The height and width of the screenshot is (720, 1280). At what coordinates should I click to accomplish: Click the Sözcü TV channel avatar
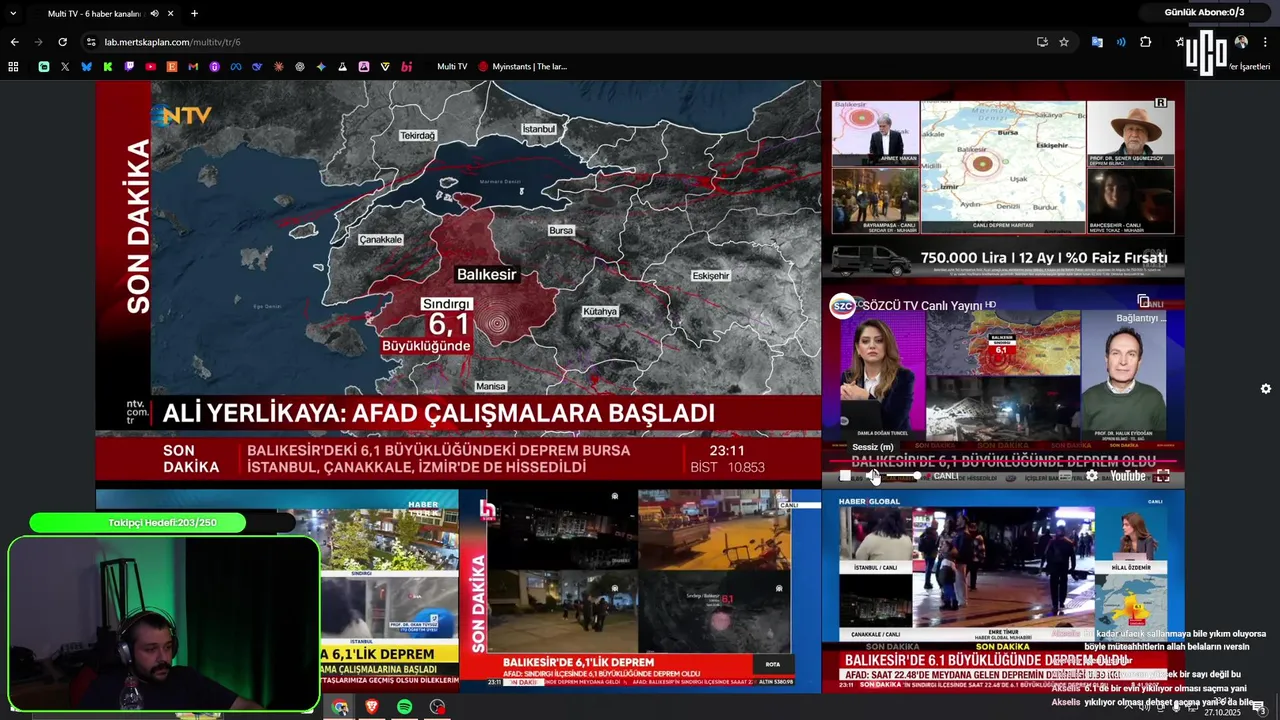click(843, 306)
